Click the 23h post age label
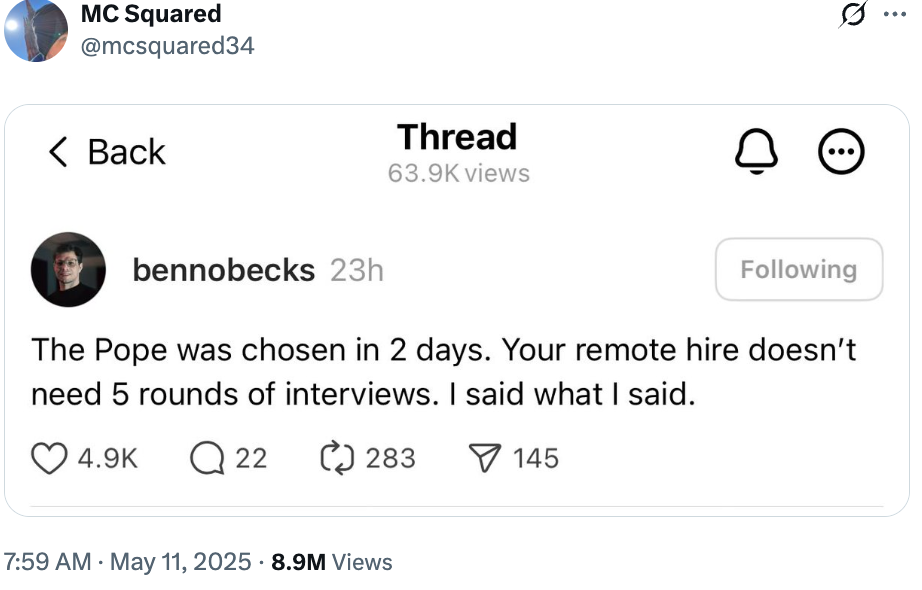The width and height of the screenshot is (922, 590). 356,269
